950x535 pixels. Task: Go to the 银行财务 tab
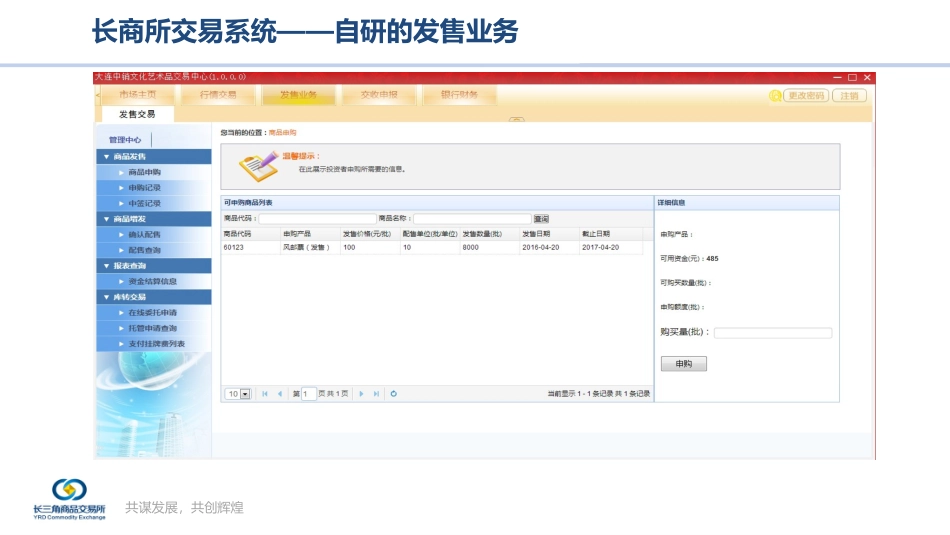(x=459, y=95)
